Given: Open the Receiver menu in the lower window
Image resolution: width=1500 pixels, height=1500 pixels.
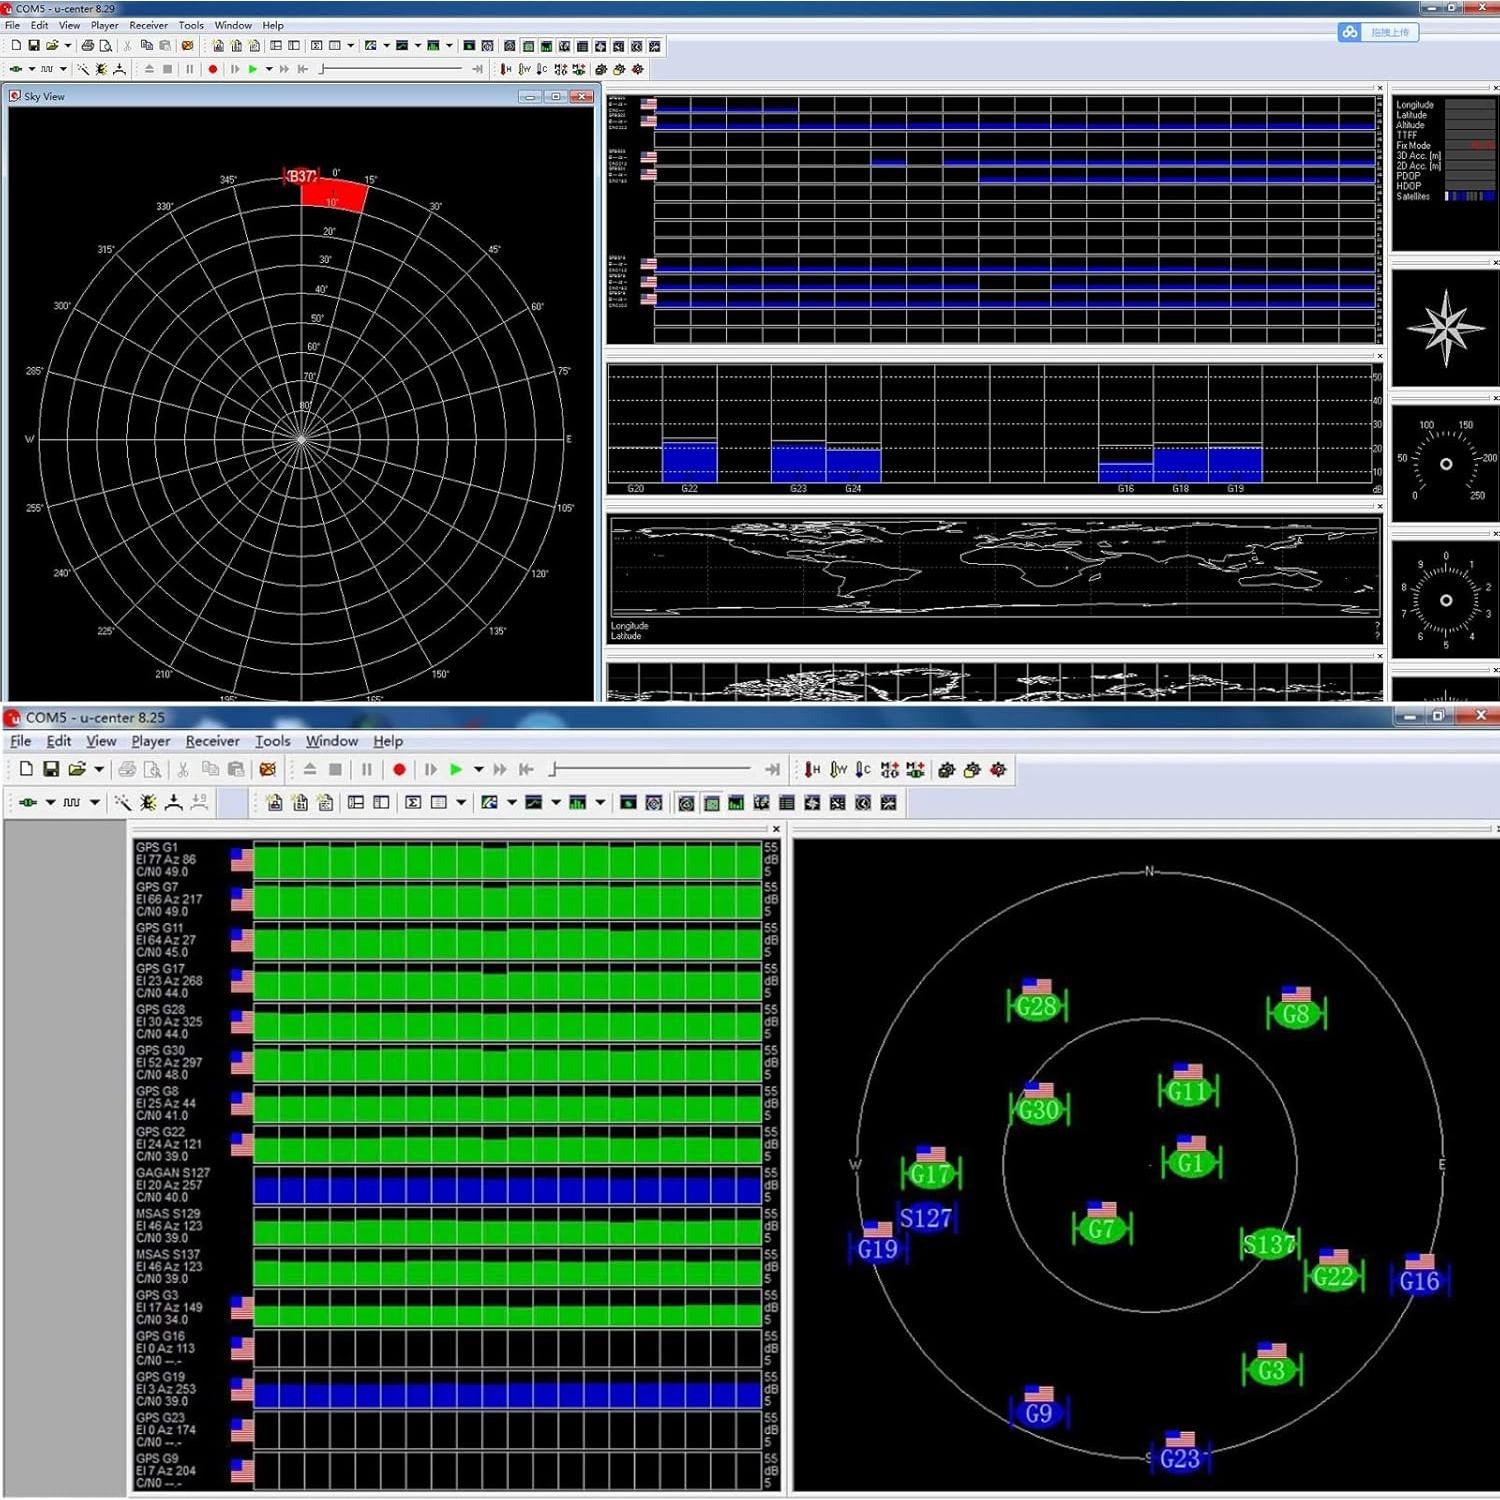Looking at the screenshot, I should point(212,741).
